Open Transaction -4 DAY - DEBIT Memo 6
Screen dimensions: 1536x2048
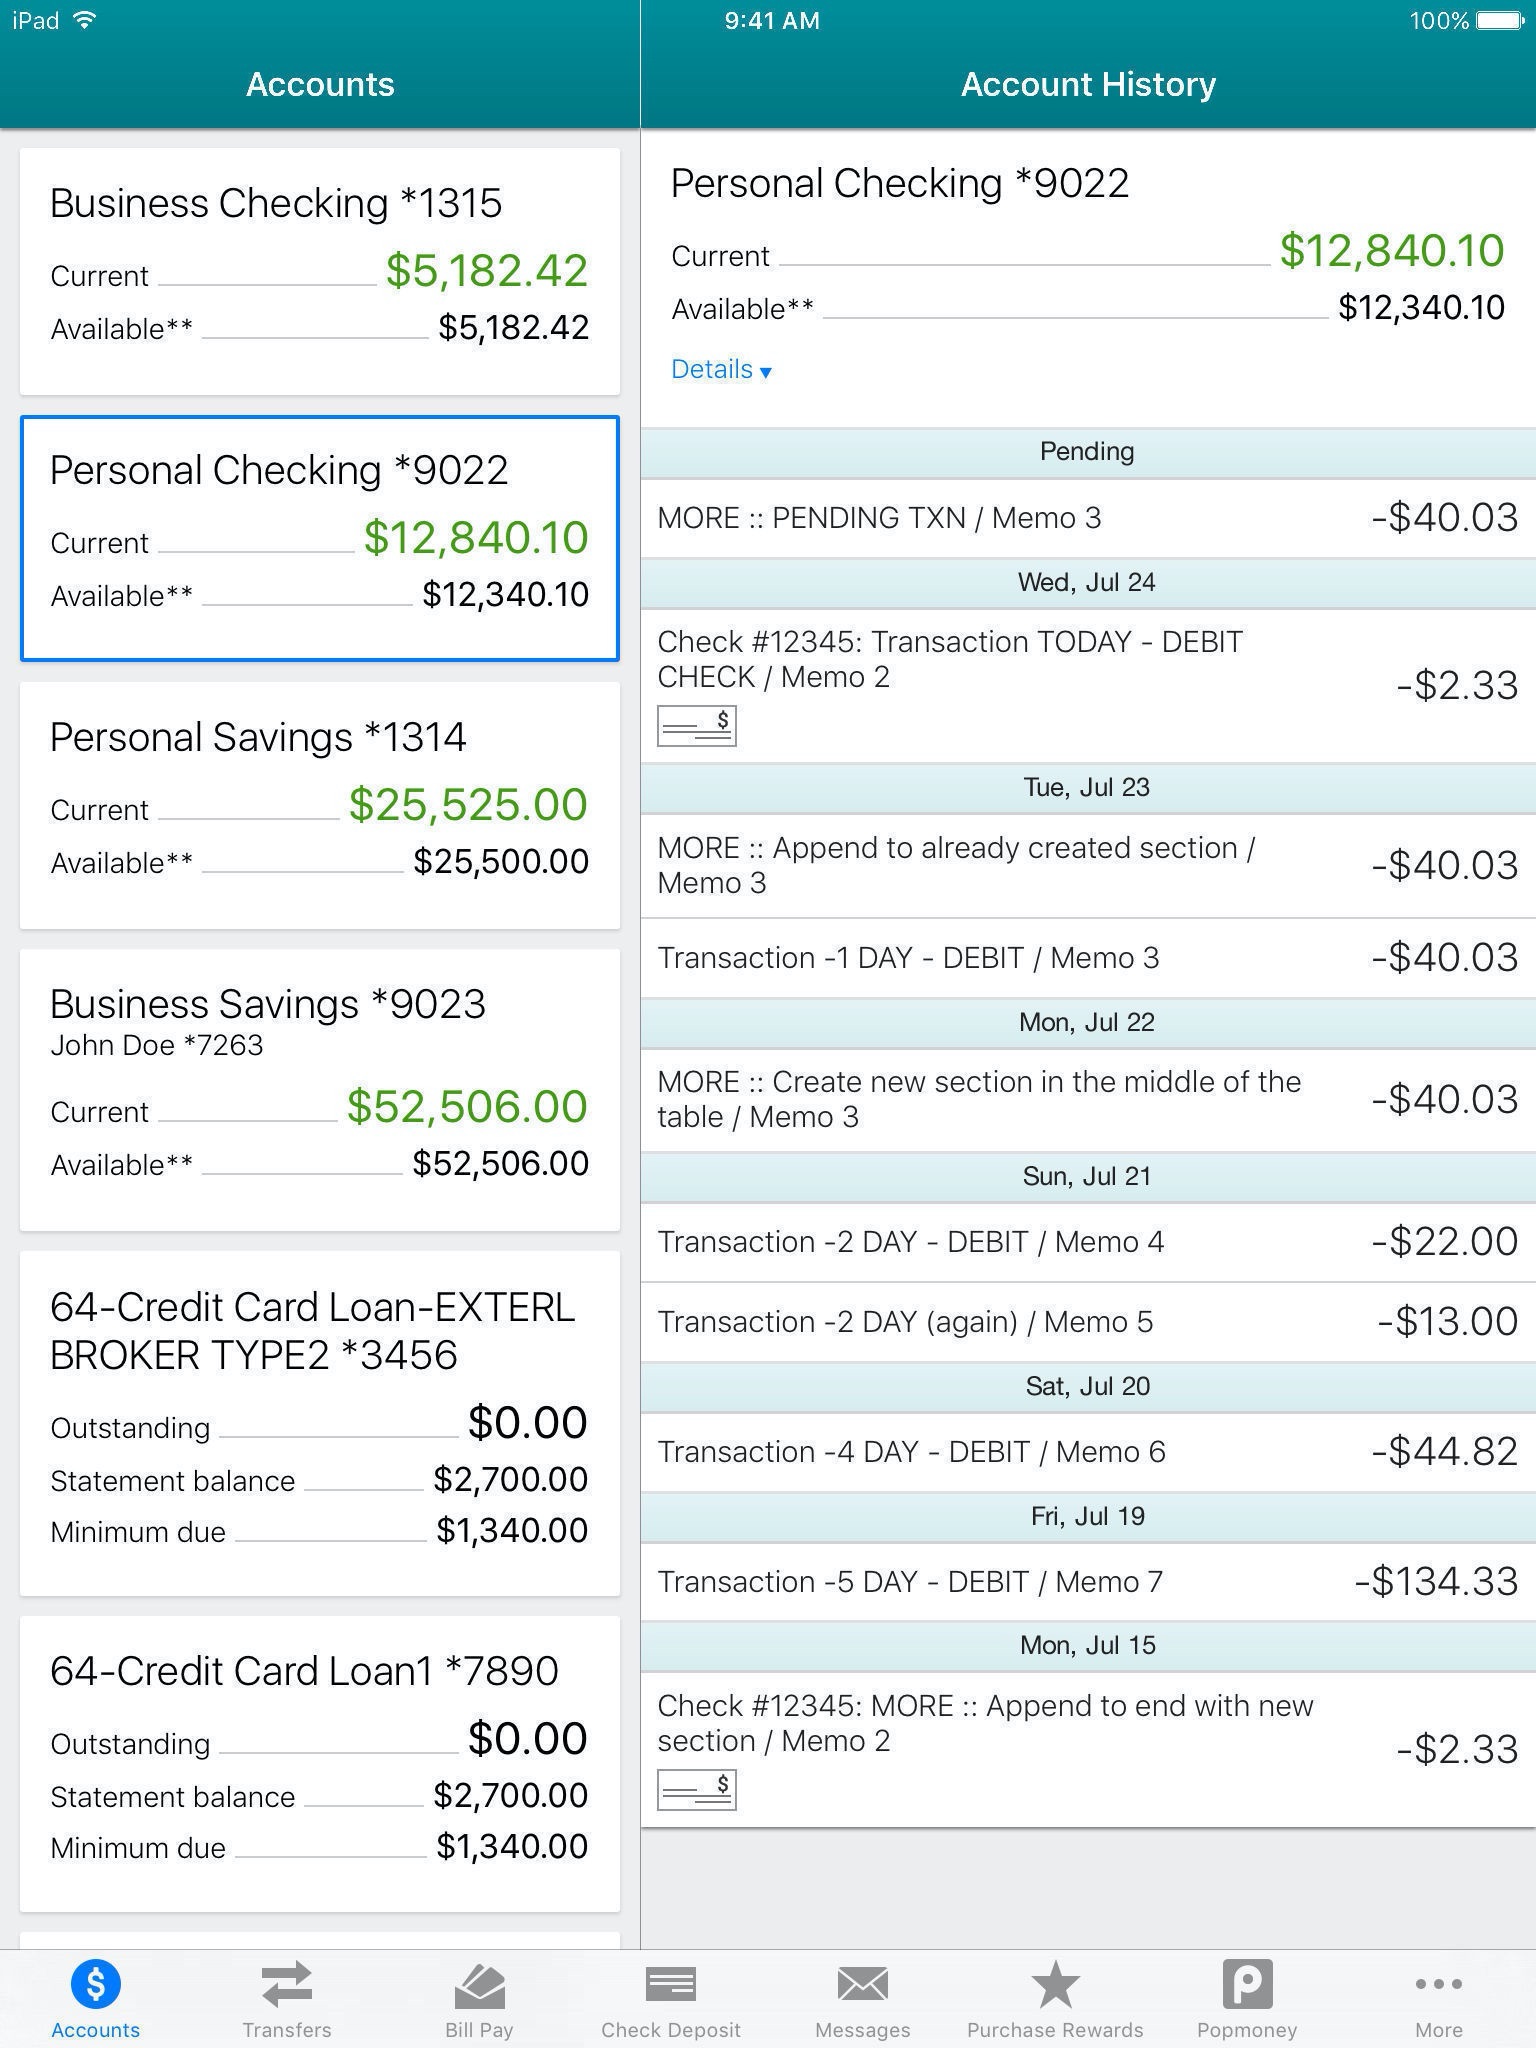pos(1087,1452)
